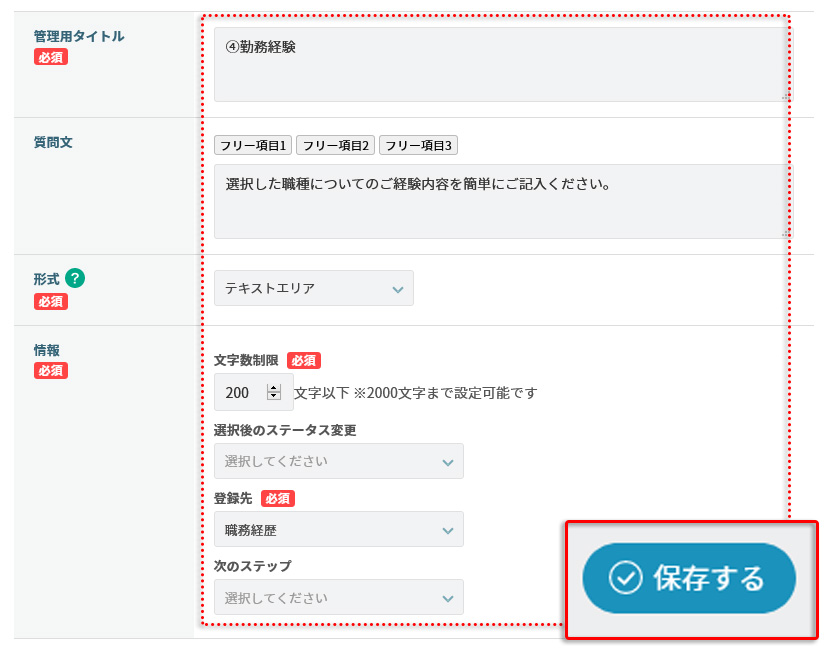Click the checkmark icon in 保存する button

tap(625, 578)
